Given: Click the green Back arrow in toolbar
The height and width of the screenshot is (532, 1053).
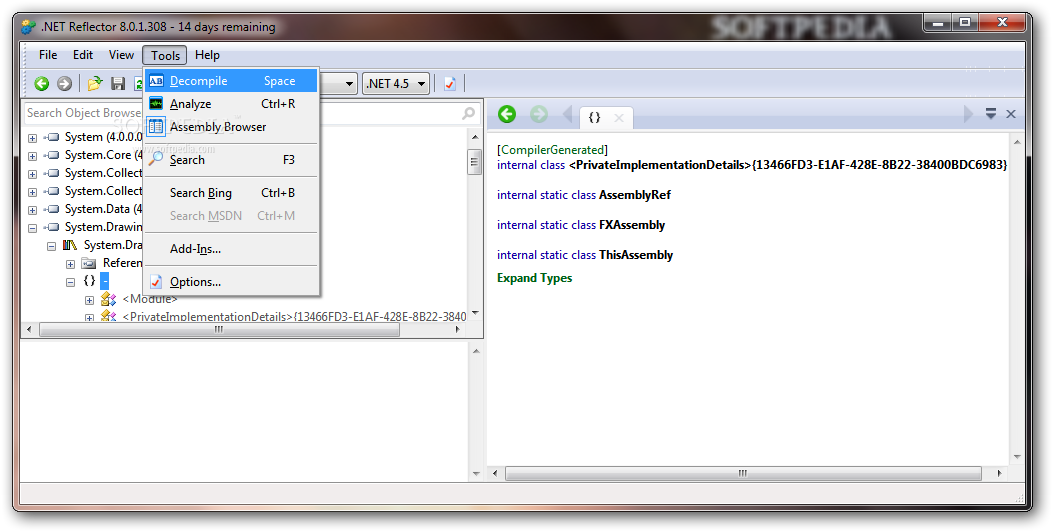Looking at the screenshot, I should coord(42,83).
